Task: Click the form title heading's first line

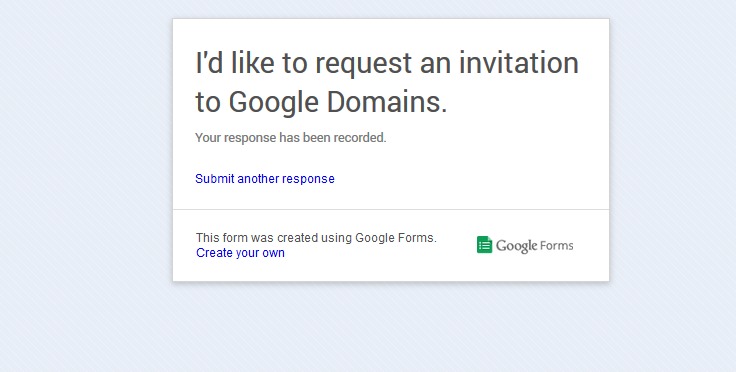Action: click(x=387, y=63)
